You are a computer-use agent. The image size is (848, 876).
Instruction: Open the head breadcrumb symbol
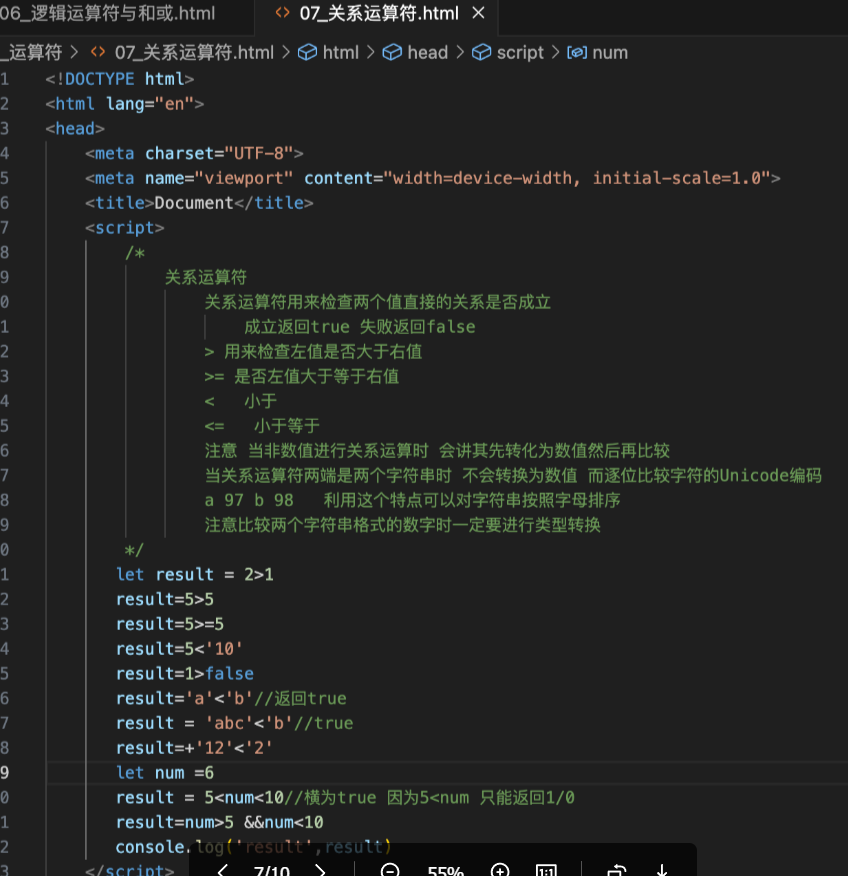point(427,53)
